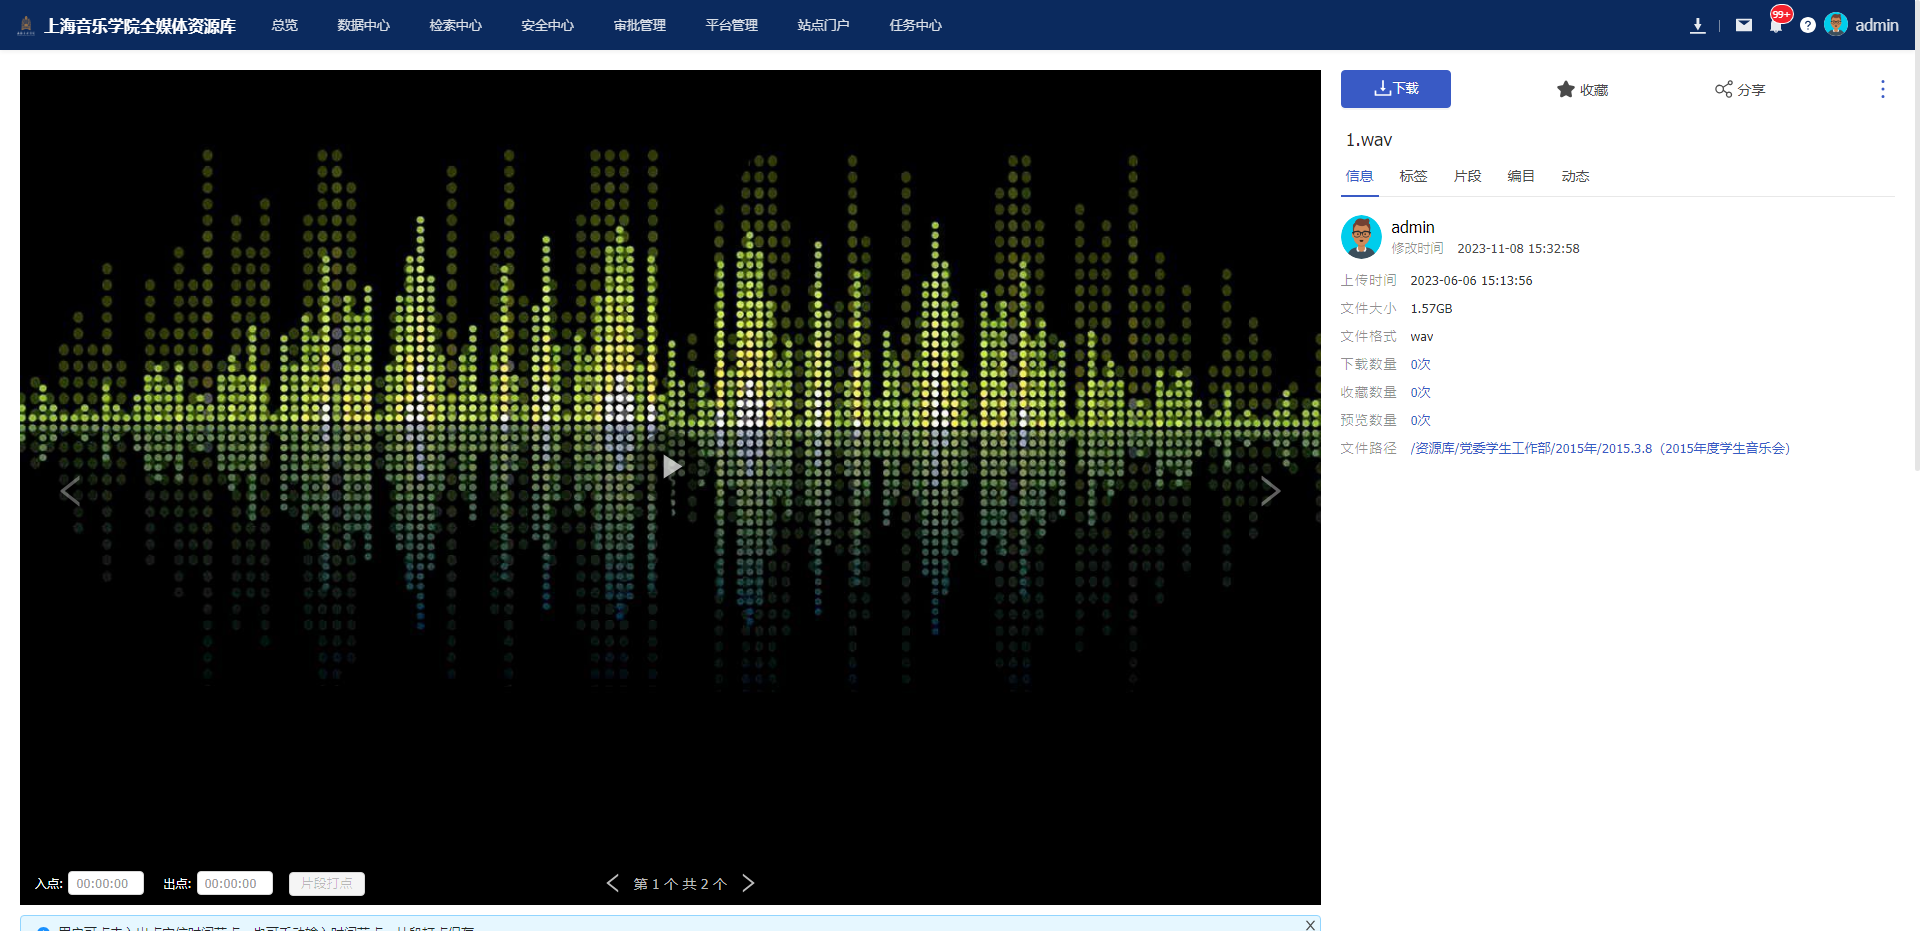Click the help question mark icon
The width and height of the screenshot is (1920, 931).
point(1807,25)
